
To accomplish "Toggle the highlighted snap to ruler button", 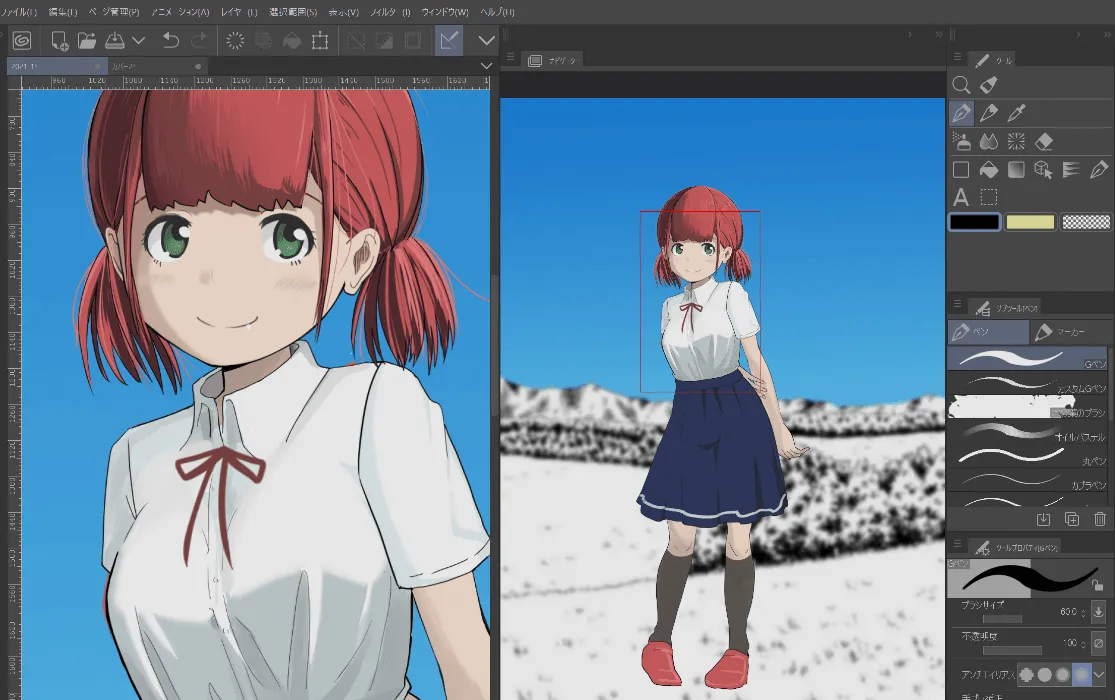I will pyautogui.click(x=449, y=41).
